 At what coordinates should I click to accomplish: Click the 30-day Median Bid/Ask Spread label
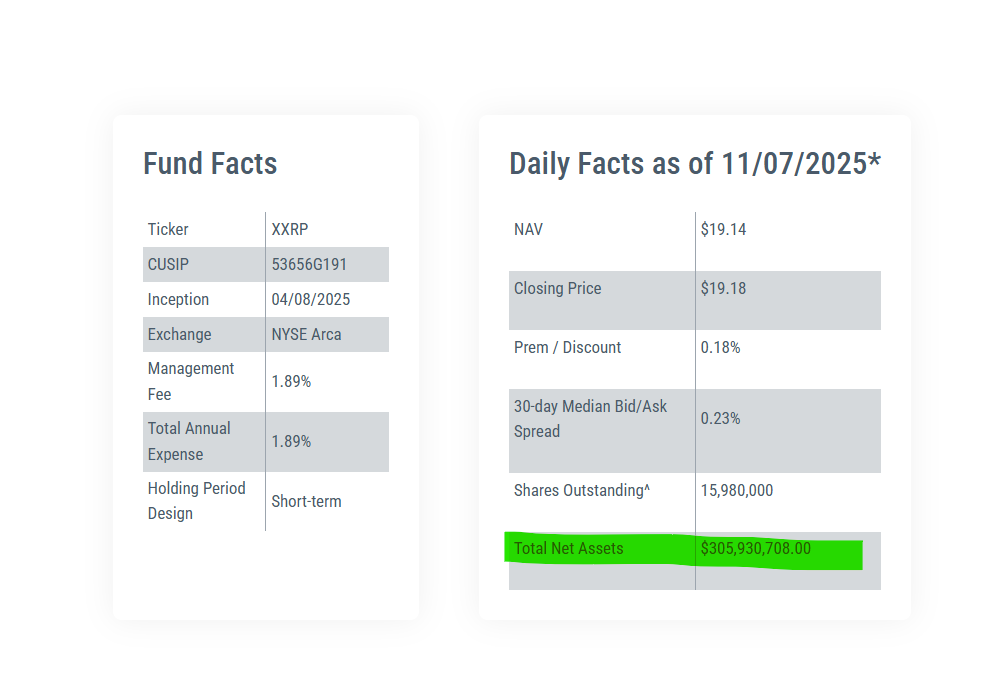590,419
